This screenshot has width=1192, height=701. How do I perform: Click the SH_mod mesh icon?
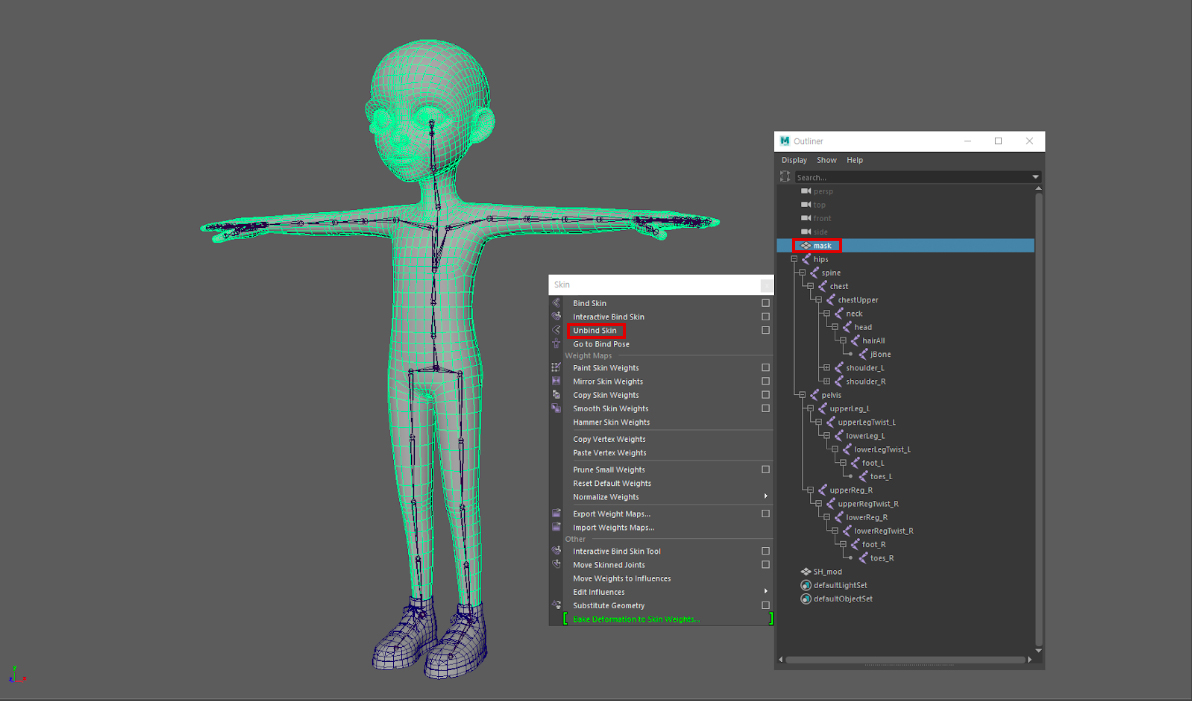[806, 572]
